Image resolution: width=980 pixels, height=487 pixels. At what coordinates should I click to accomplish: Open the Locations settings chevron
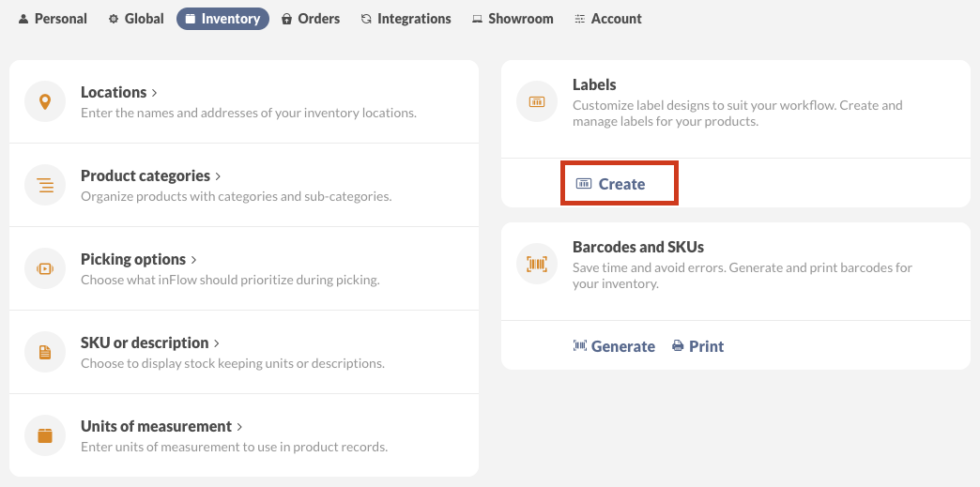(154, 92)
